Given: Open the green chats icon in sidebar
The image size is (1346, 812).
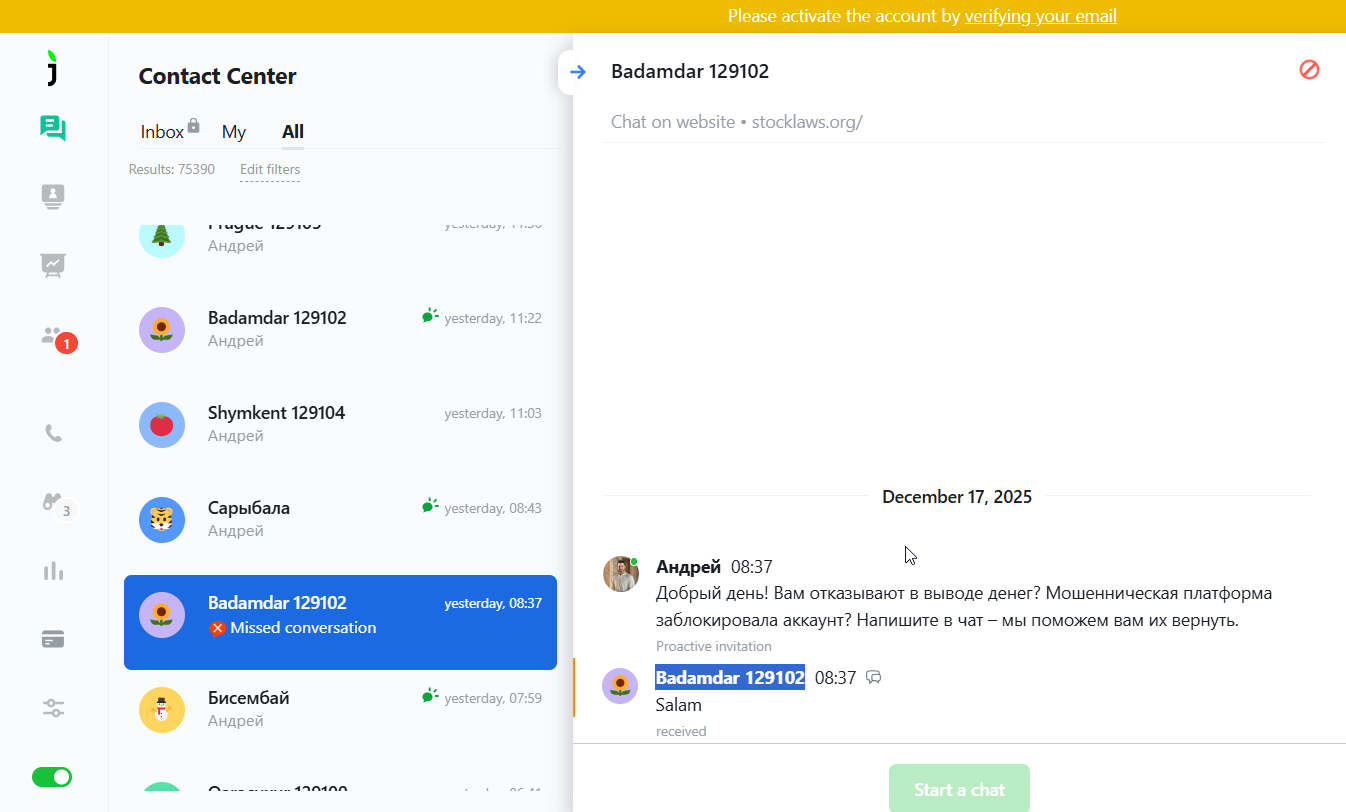Looking at the screenshot, I should click(x=53, y=128).
